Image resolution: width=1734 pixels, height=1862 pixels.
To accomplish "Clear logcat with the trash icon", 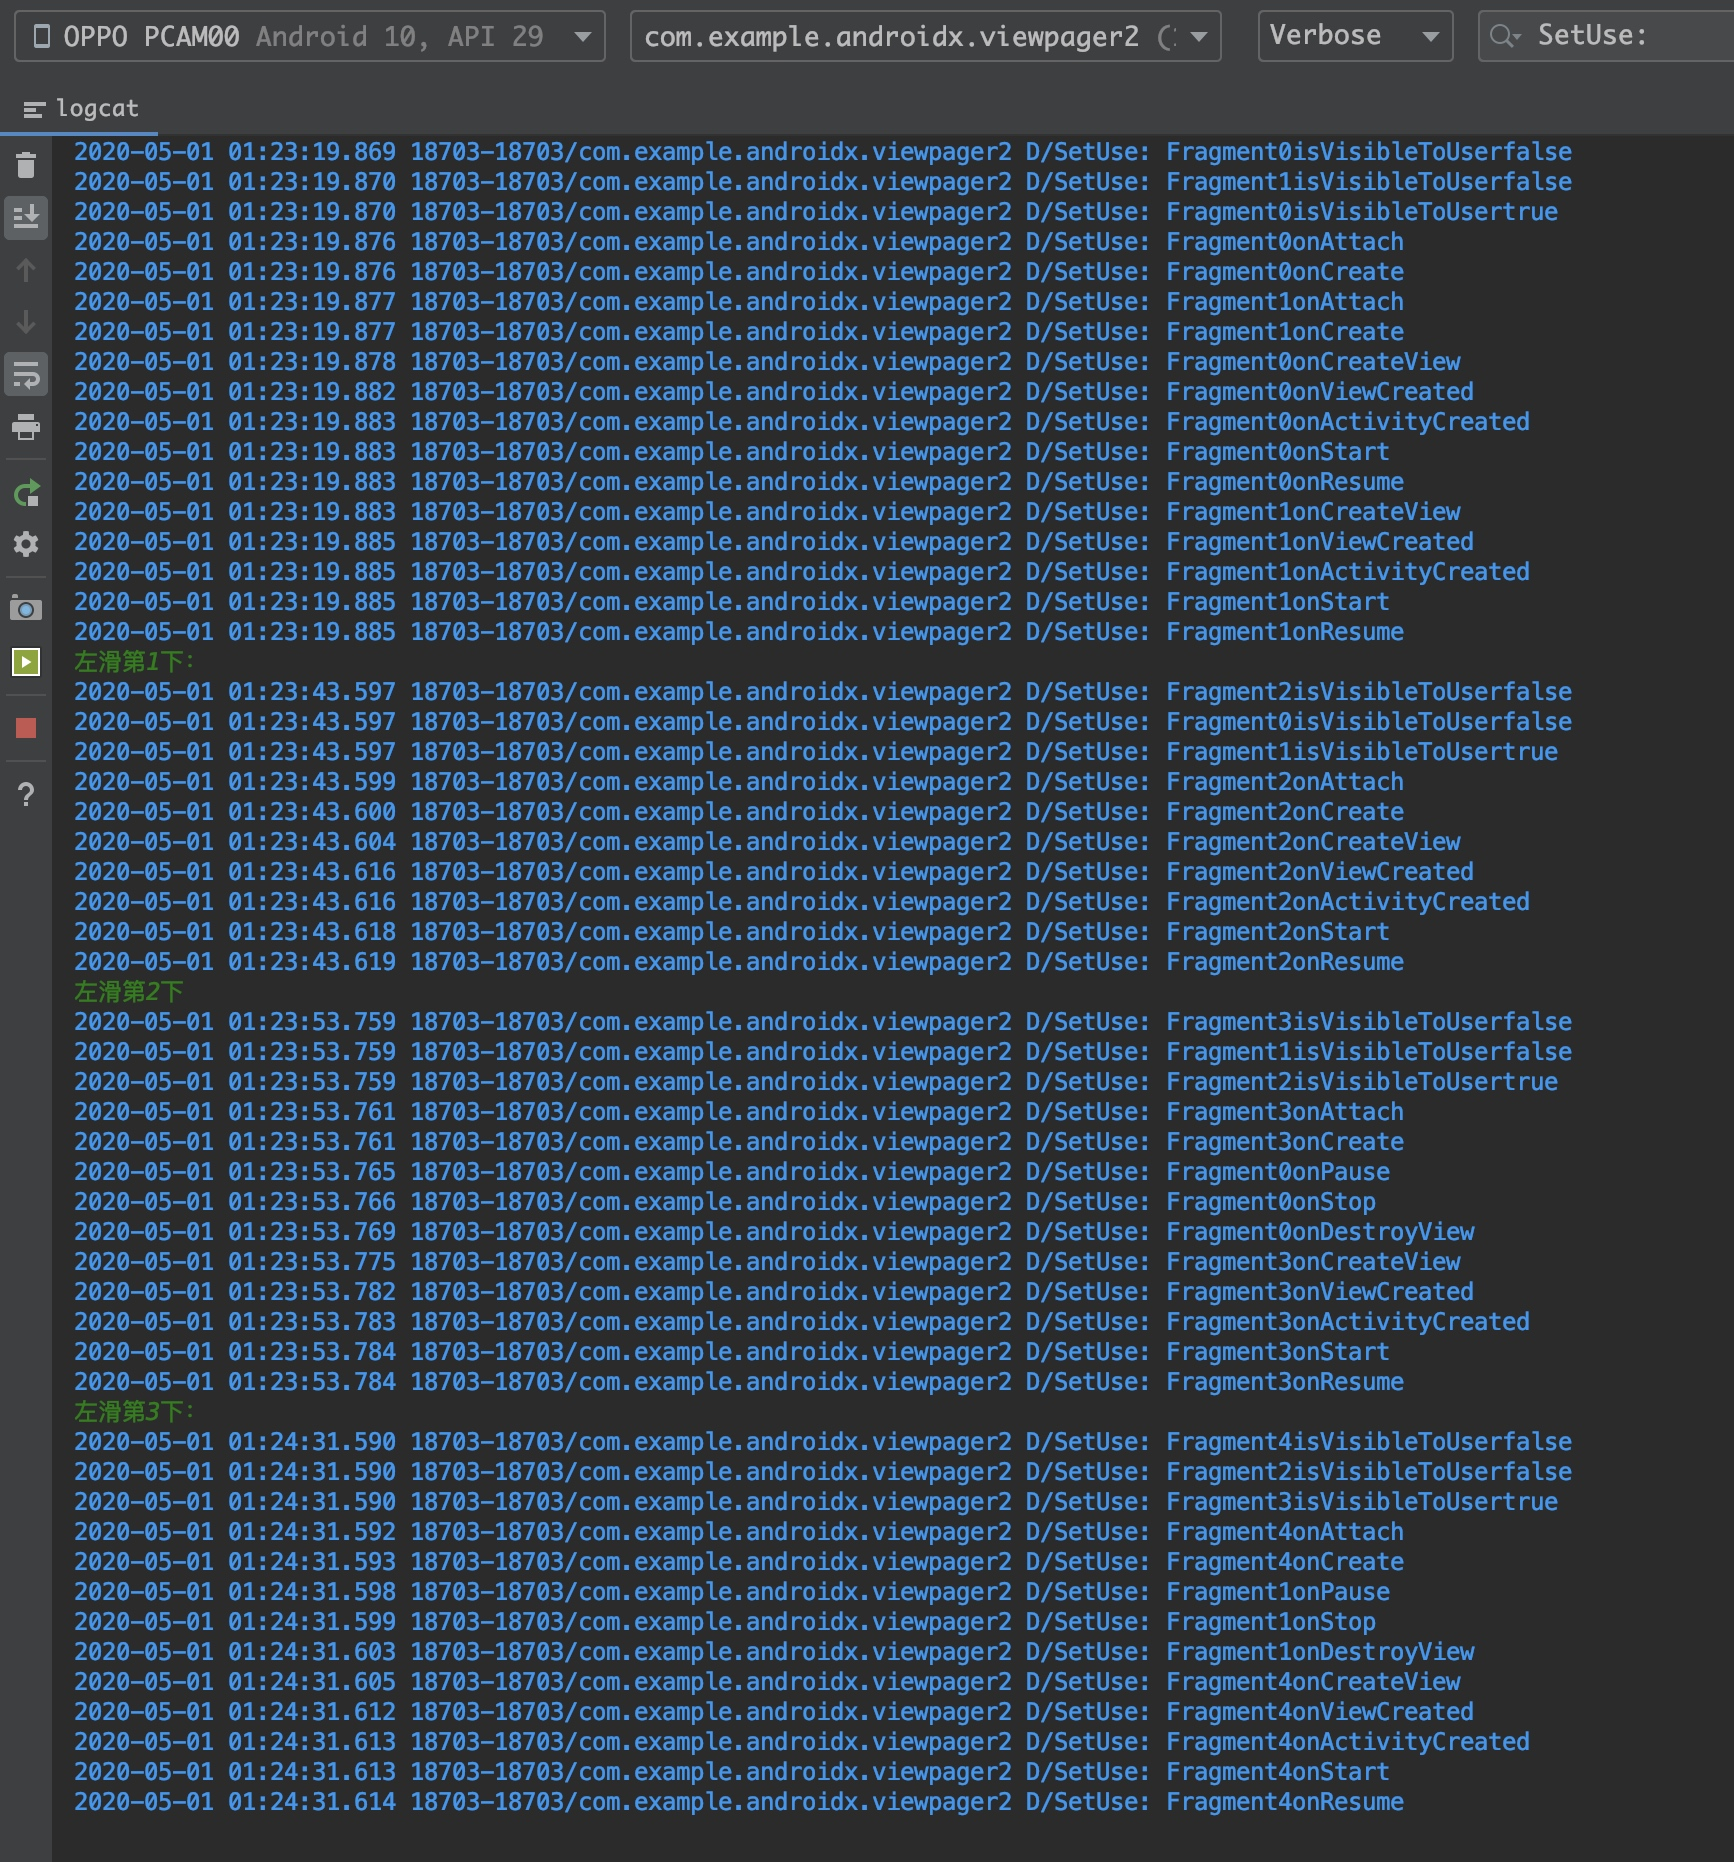I will tap(26, 165).
